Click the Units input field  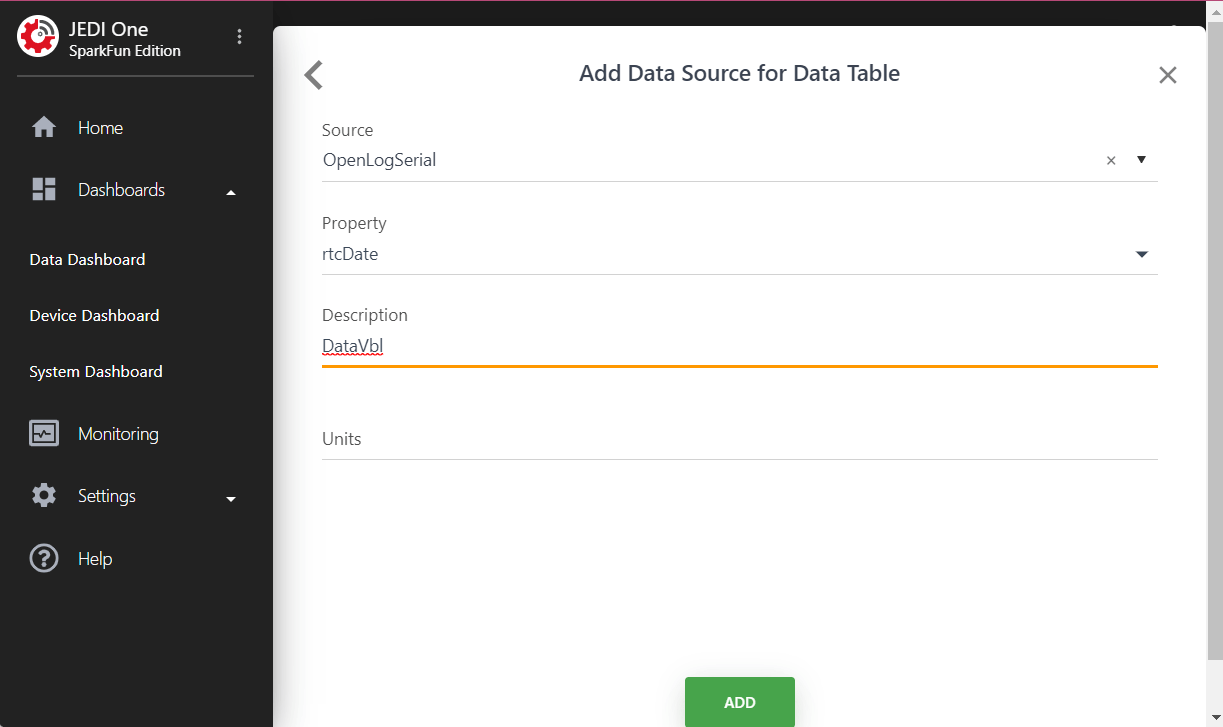(739, 439)
